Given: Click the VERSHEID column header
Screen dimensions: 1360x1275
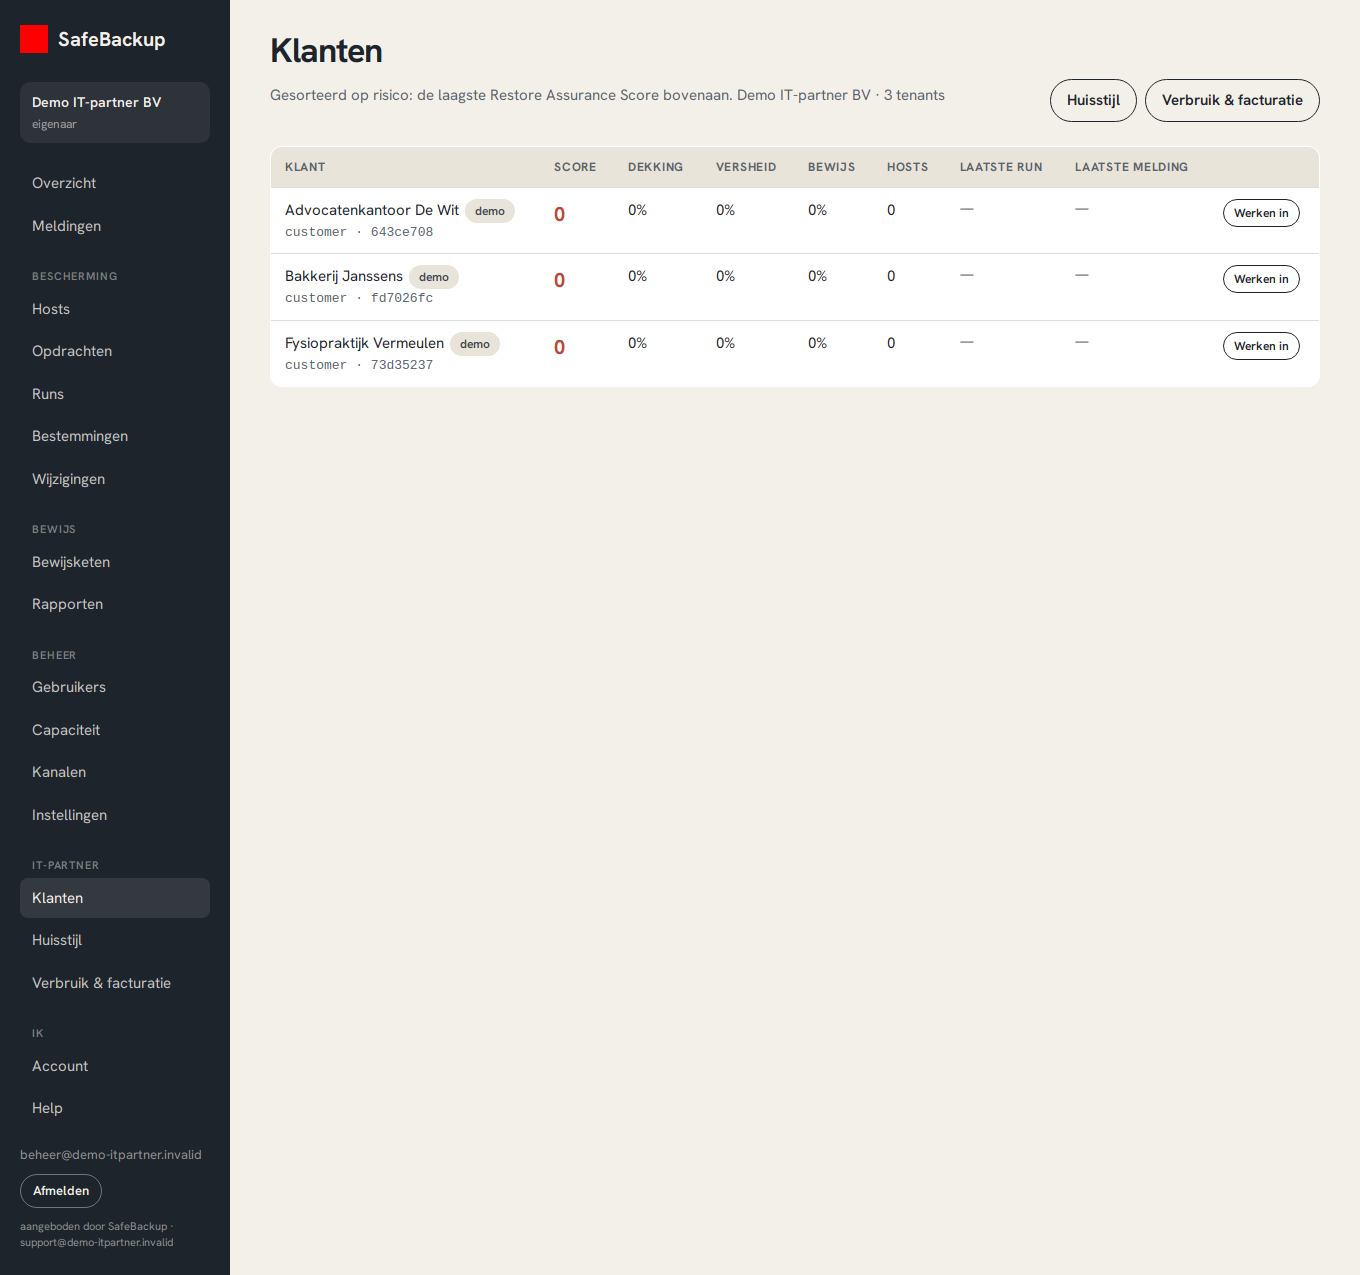Looking at the screenshot, I should click(746, 167).
